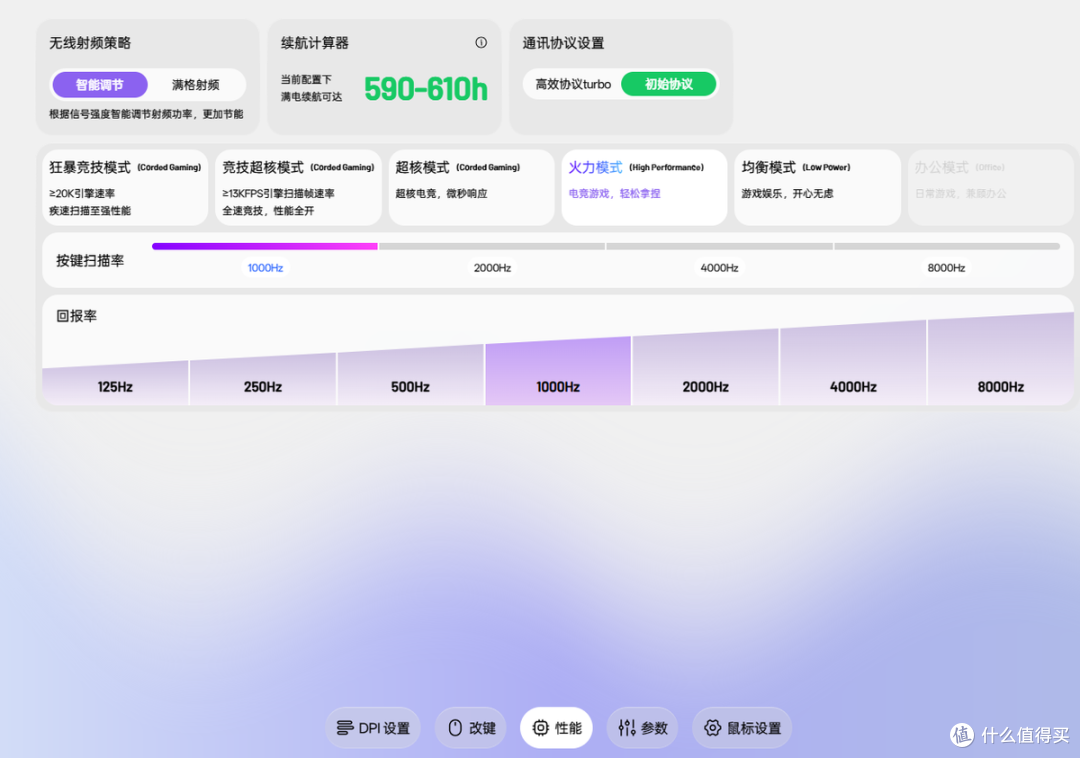Select 4000Hz polling rate block

click(853, 363)
